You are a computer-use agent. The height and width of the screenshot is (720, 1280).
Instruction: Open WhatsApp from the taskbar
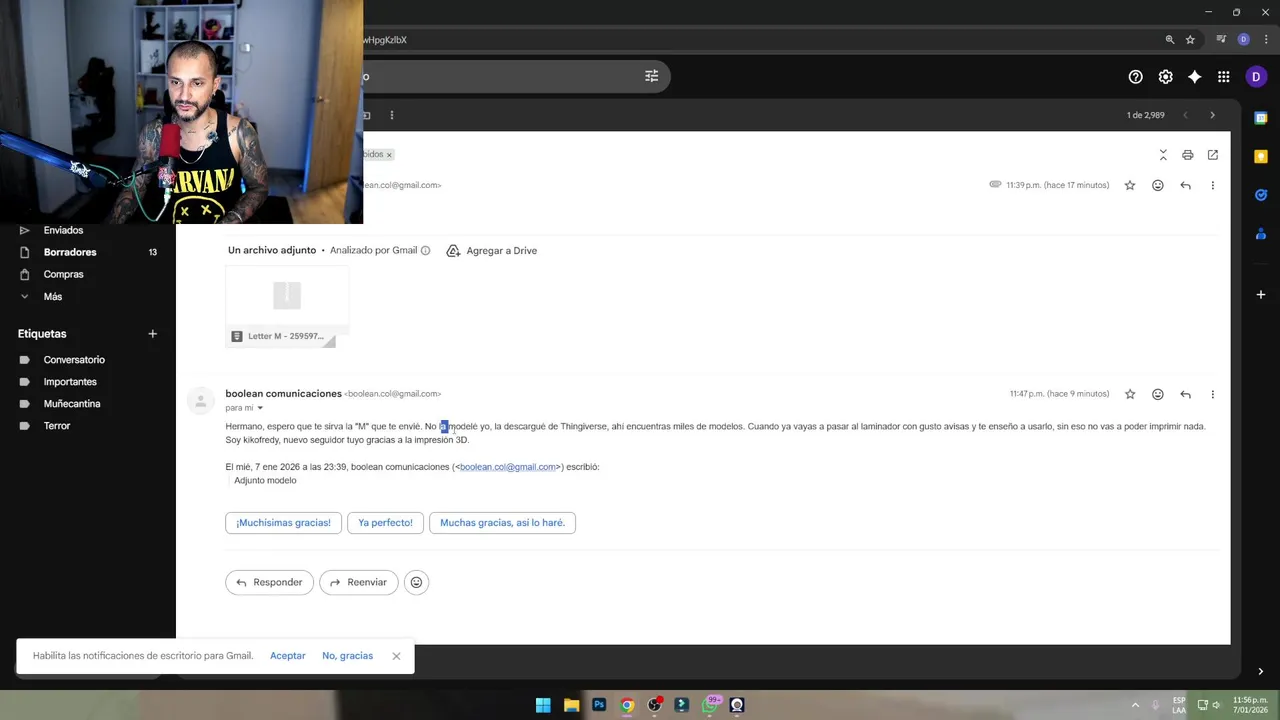pos(710,705)
